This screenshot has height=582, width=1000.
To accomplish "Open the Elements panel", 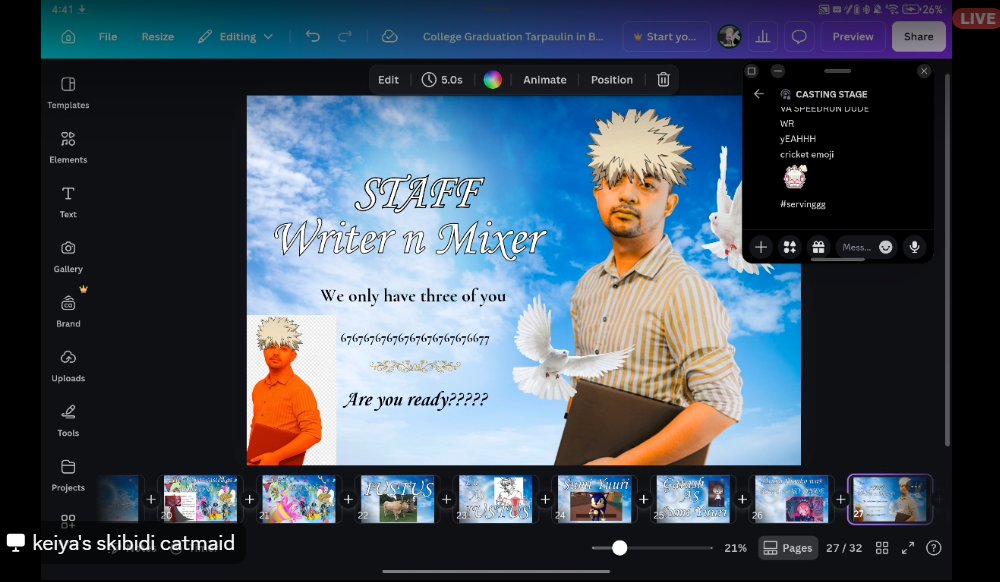I will point(68,148).
